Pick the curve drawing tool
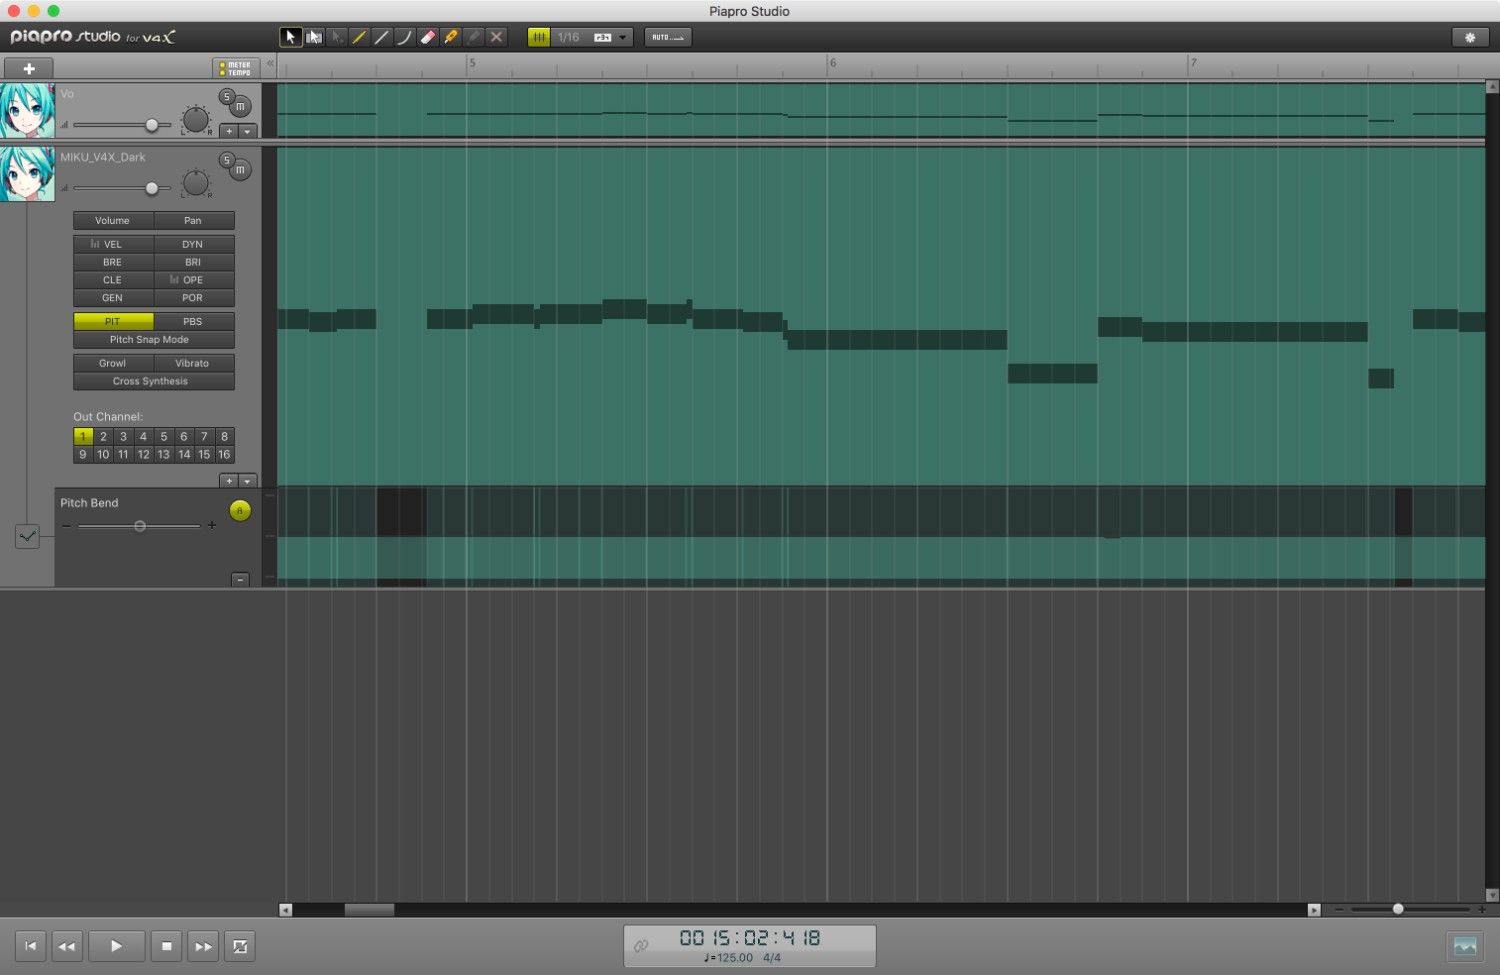 point(404,37)
